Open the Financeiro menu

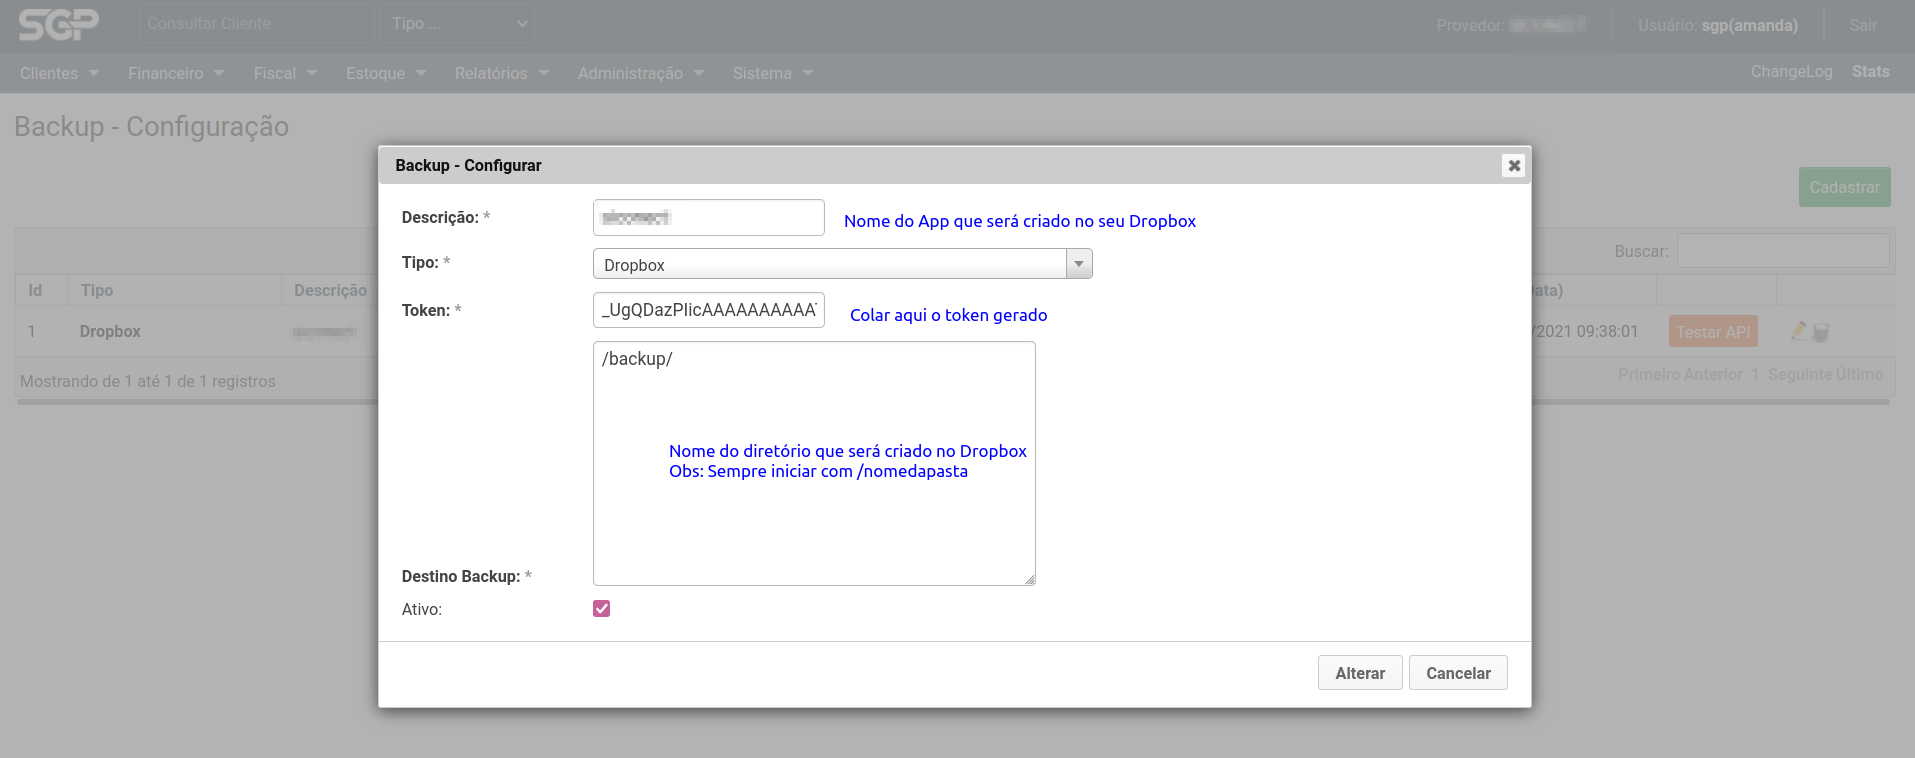175,73
